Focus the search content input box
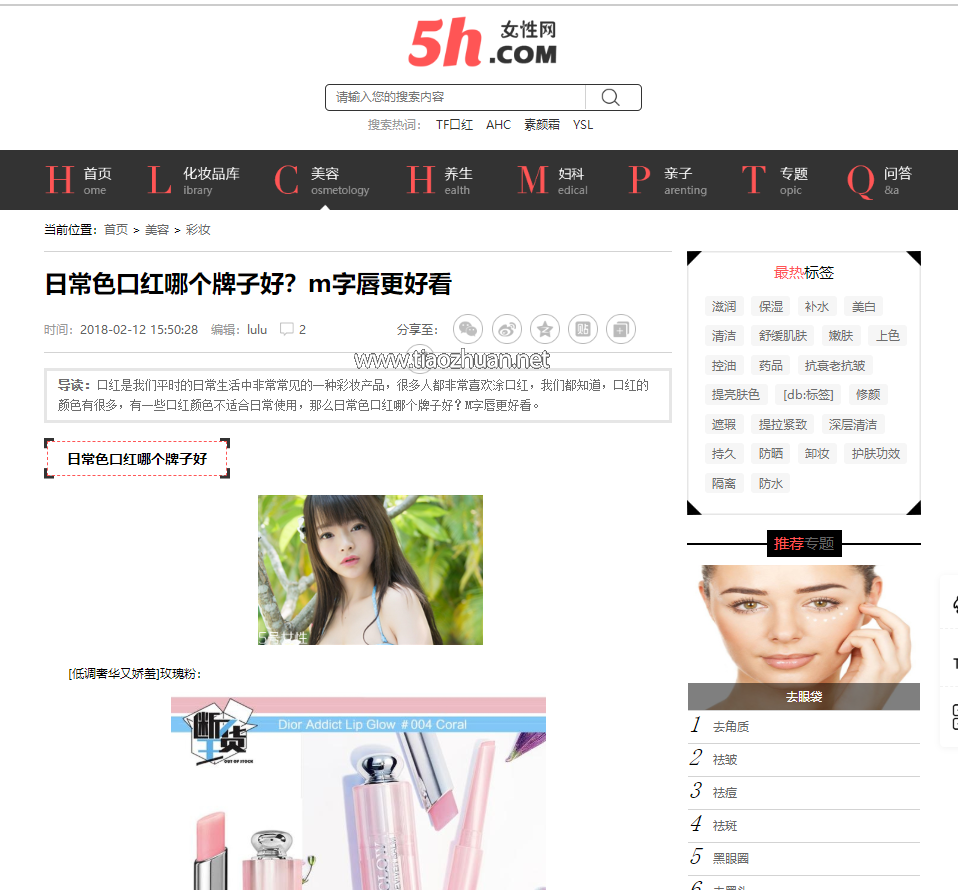This screenshot has width=958, height=890. (455, 97)
